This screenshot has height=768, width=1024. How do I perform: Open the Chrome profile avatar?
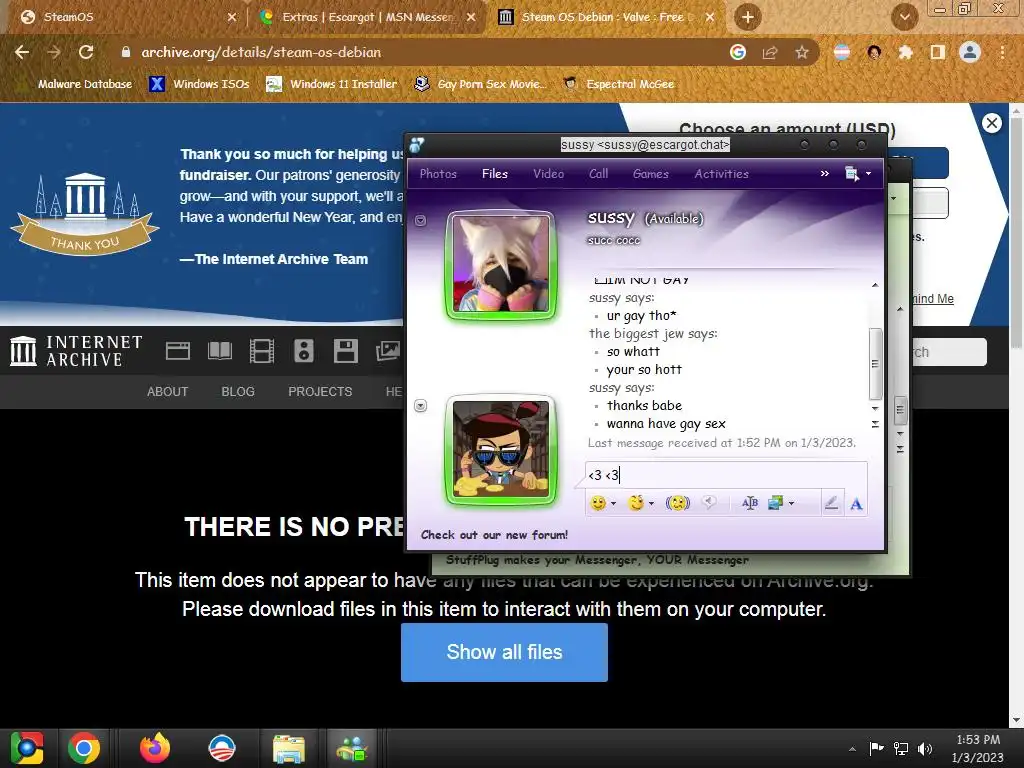pos(970,52)
